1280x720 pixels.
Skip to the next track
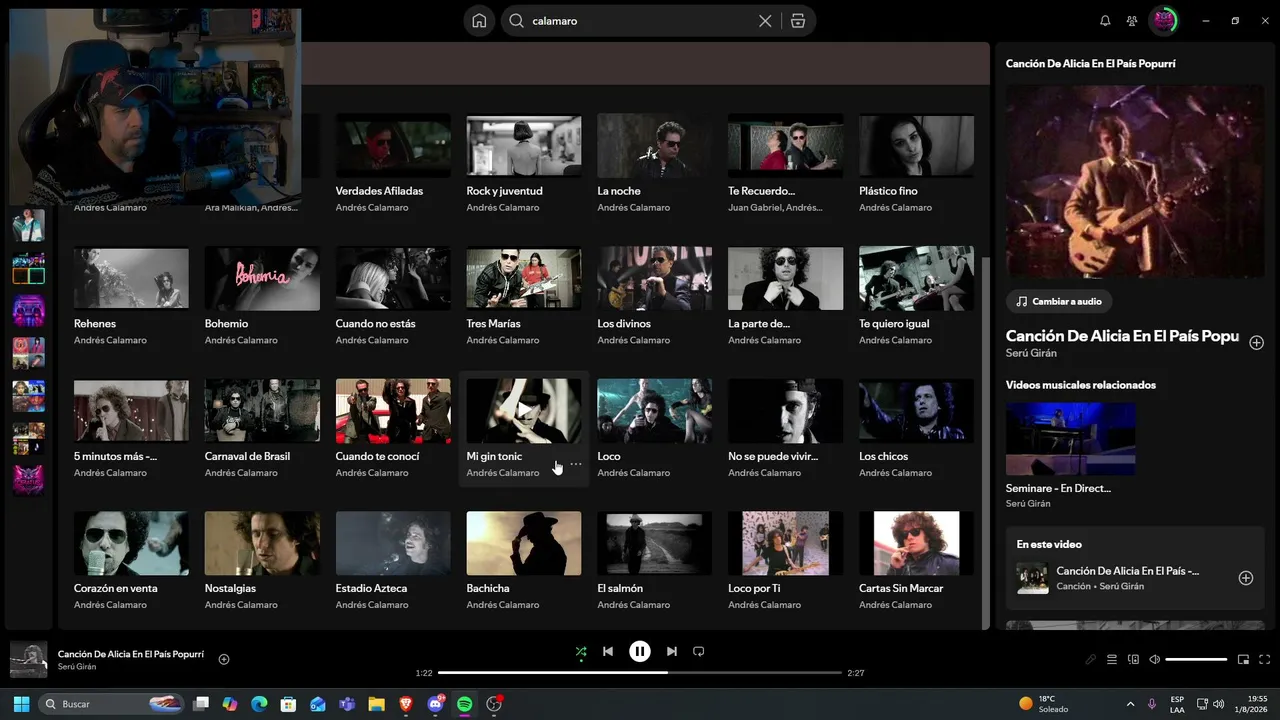point(672,652)
